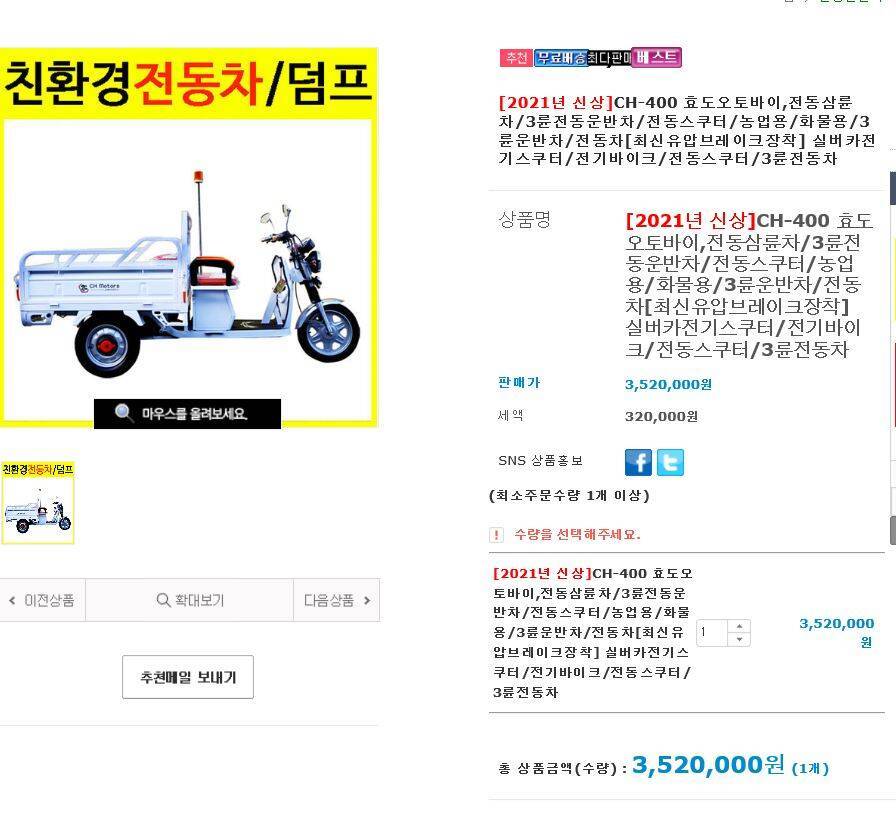Click the product title heading link

tap(686, 130)
